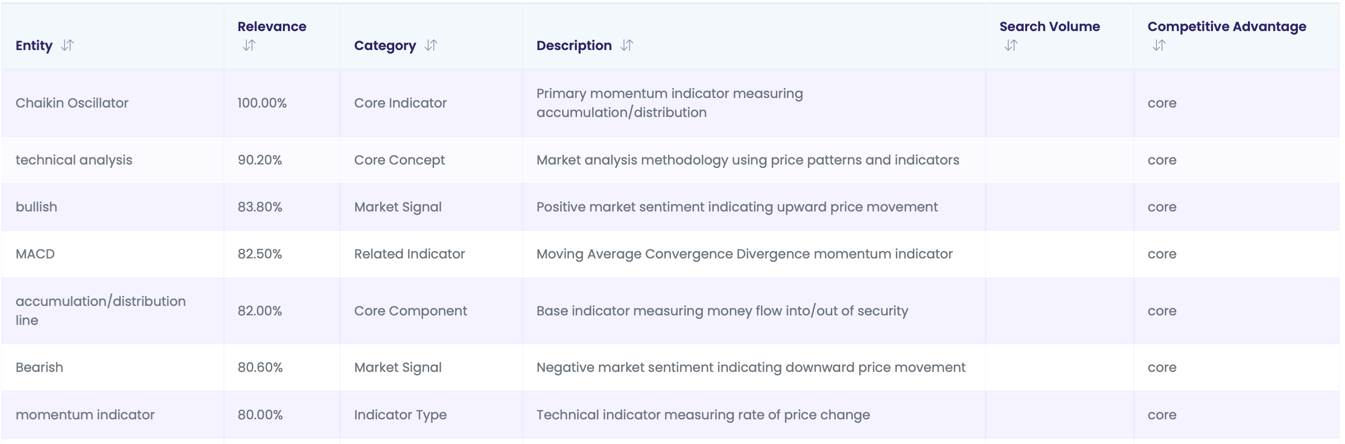1345x444 pixels.
Task: Click sort icon under Competitive Advantage
Action: [1158, 45]
